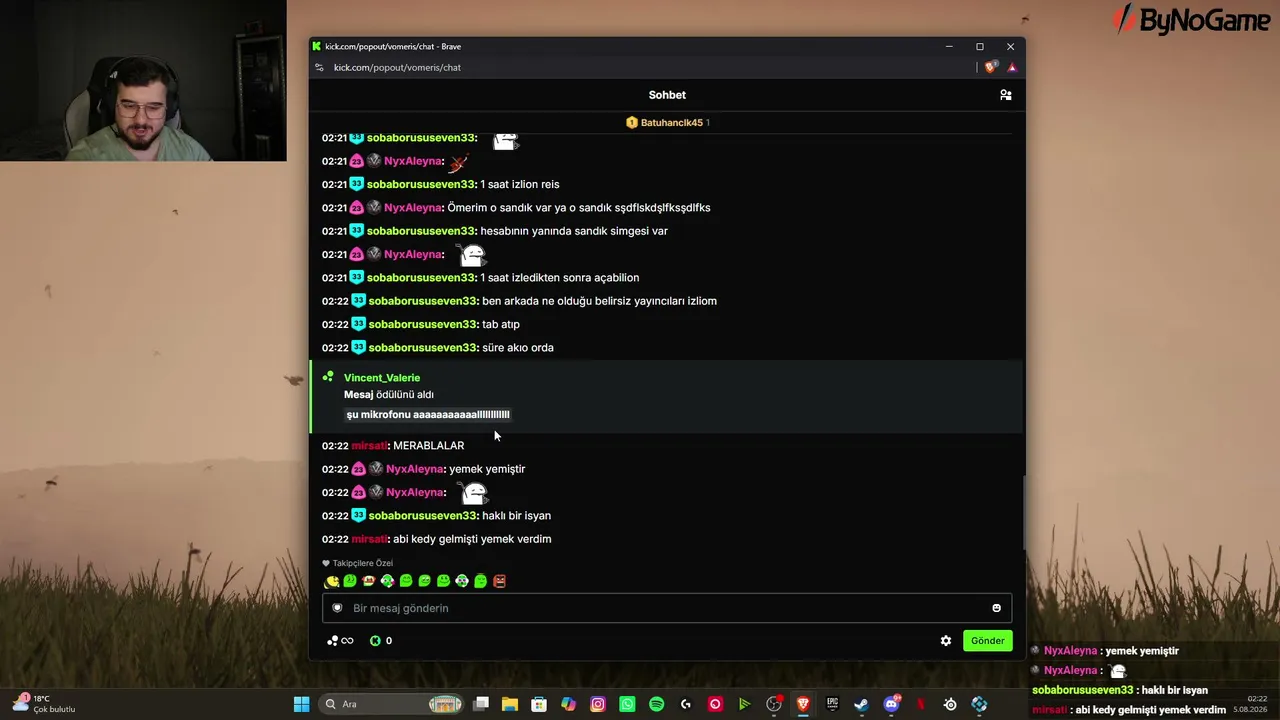This screenshot has height=720, width=1280.
Task: Click the streamer webcam feed
Action: pos(143,80)
